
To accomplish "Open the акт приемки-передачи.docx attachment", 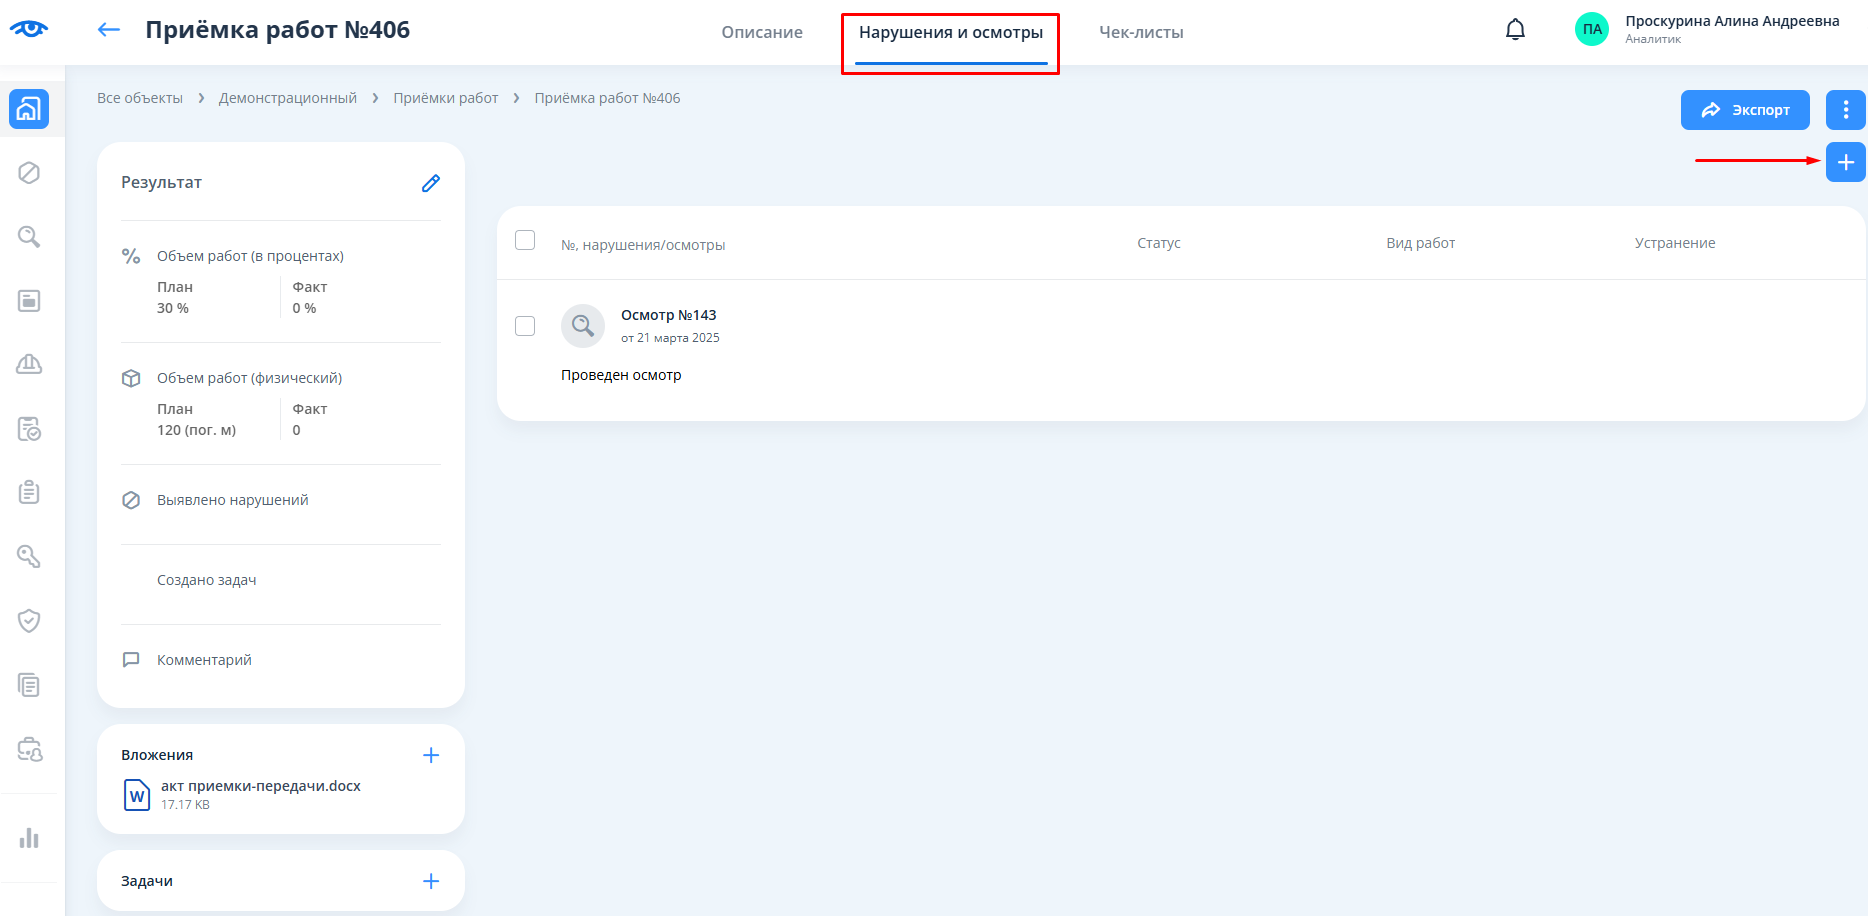I will (x=260, y=786).
